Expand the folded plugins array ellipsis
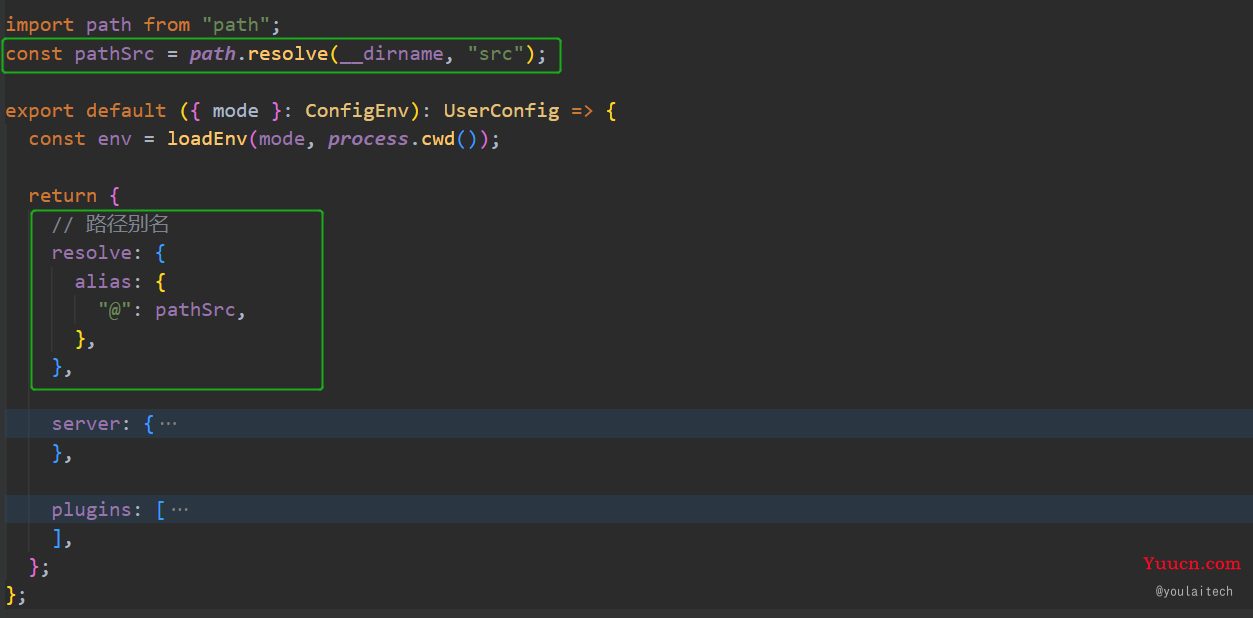Viewport: 1253px width, 618px height. (179, 510)
